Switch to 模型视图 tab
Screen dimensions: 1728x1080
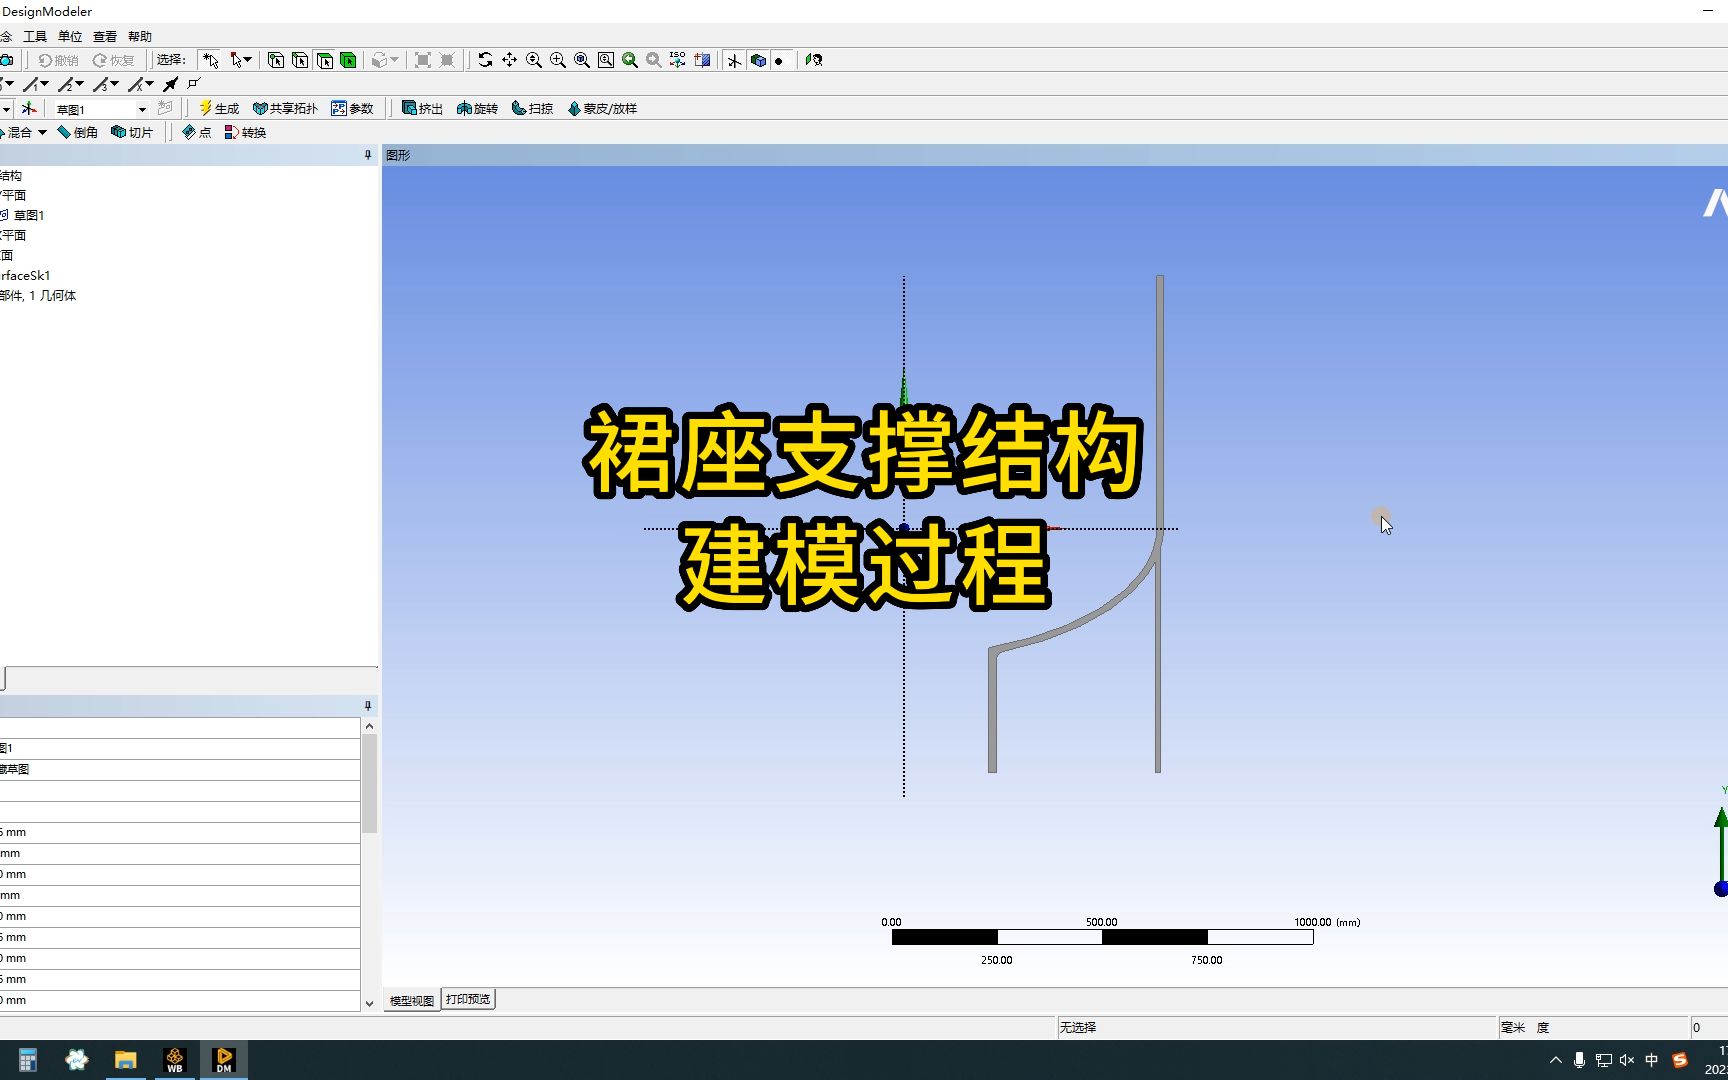point(412,1000)
